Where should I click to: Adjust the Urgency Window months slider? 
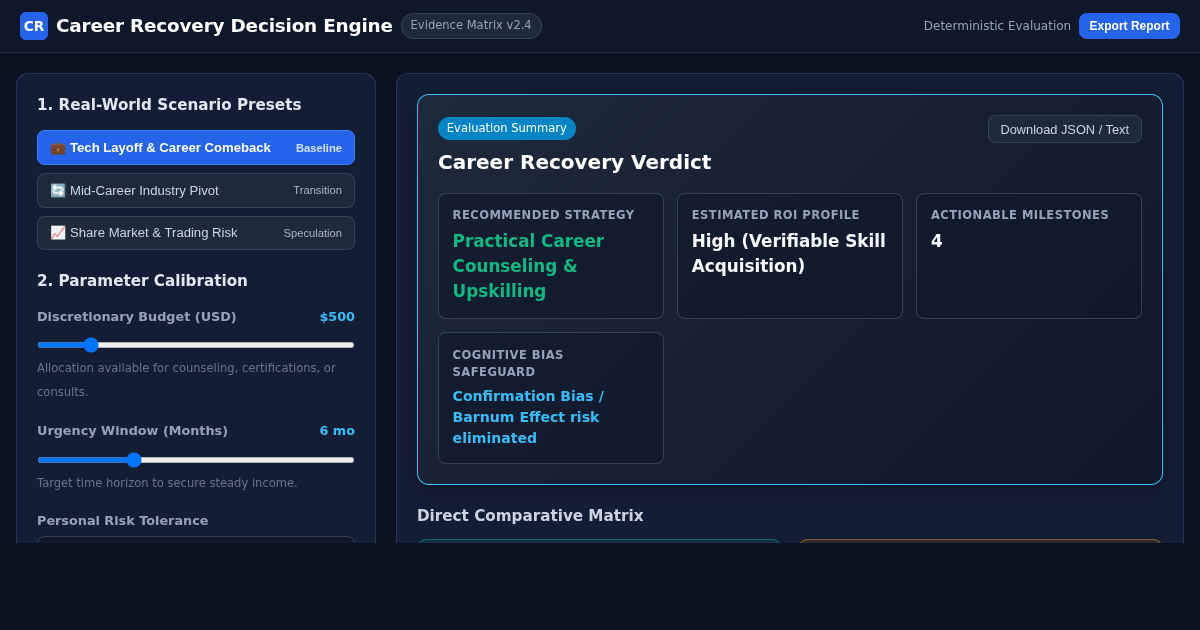pos(196,460)
